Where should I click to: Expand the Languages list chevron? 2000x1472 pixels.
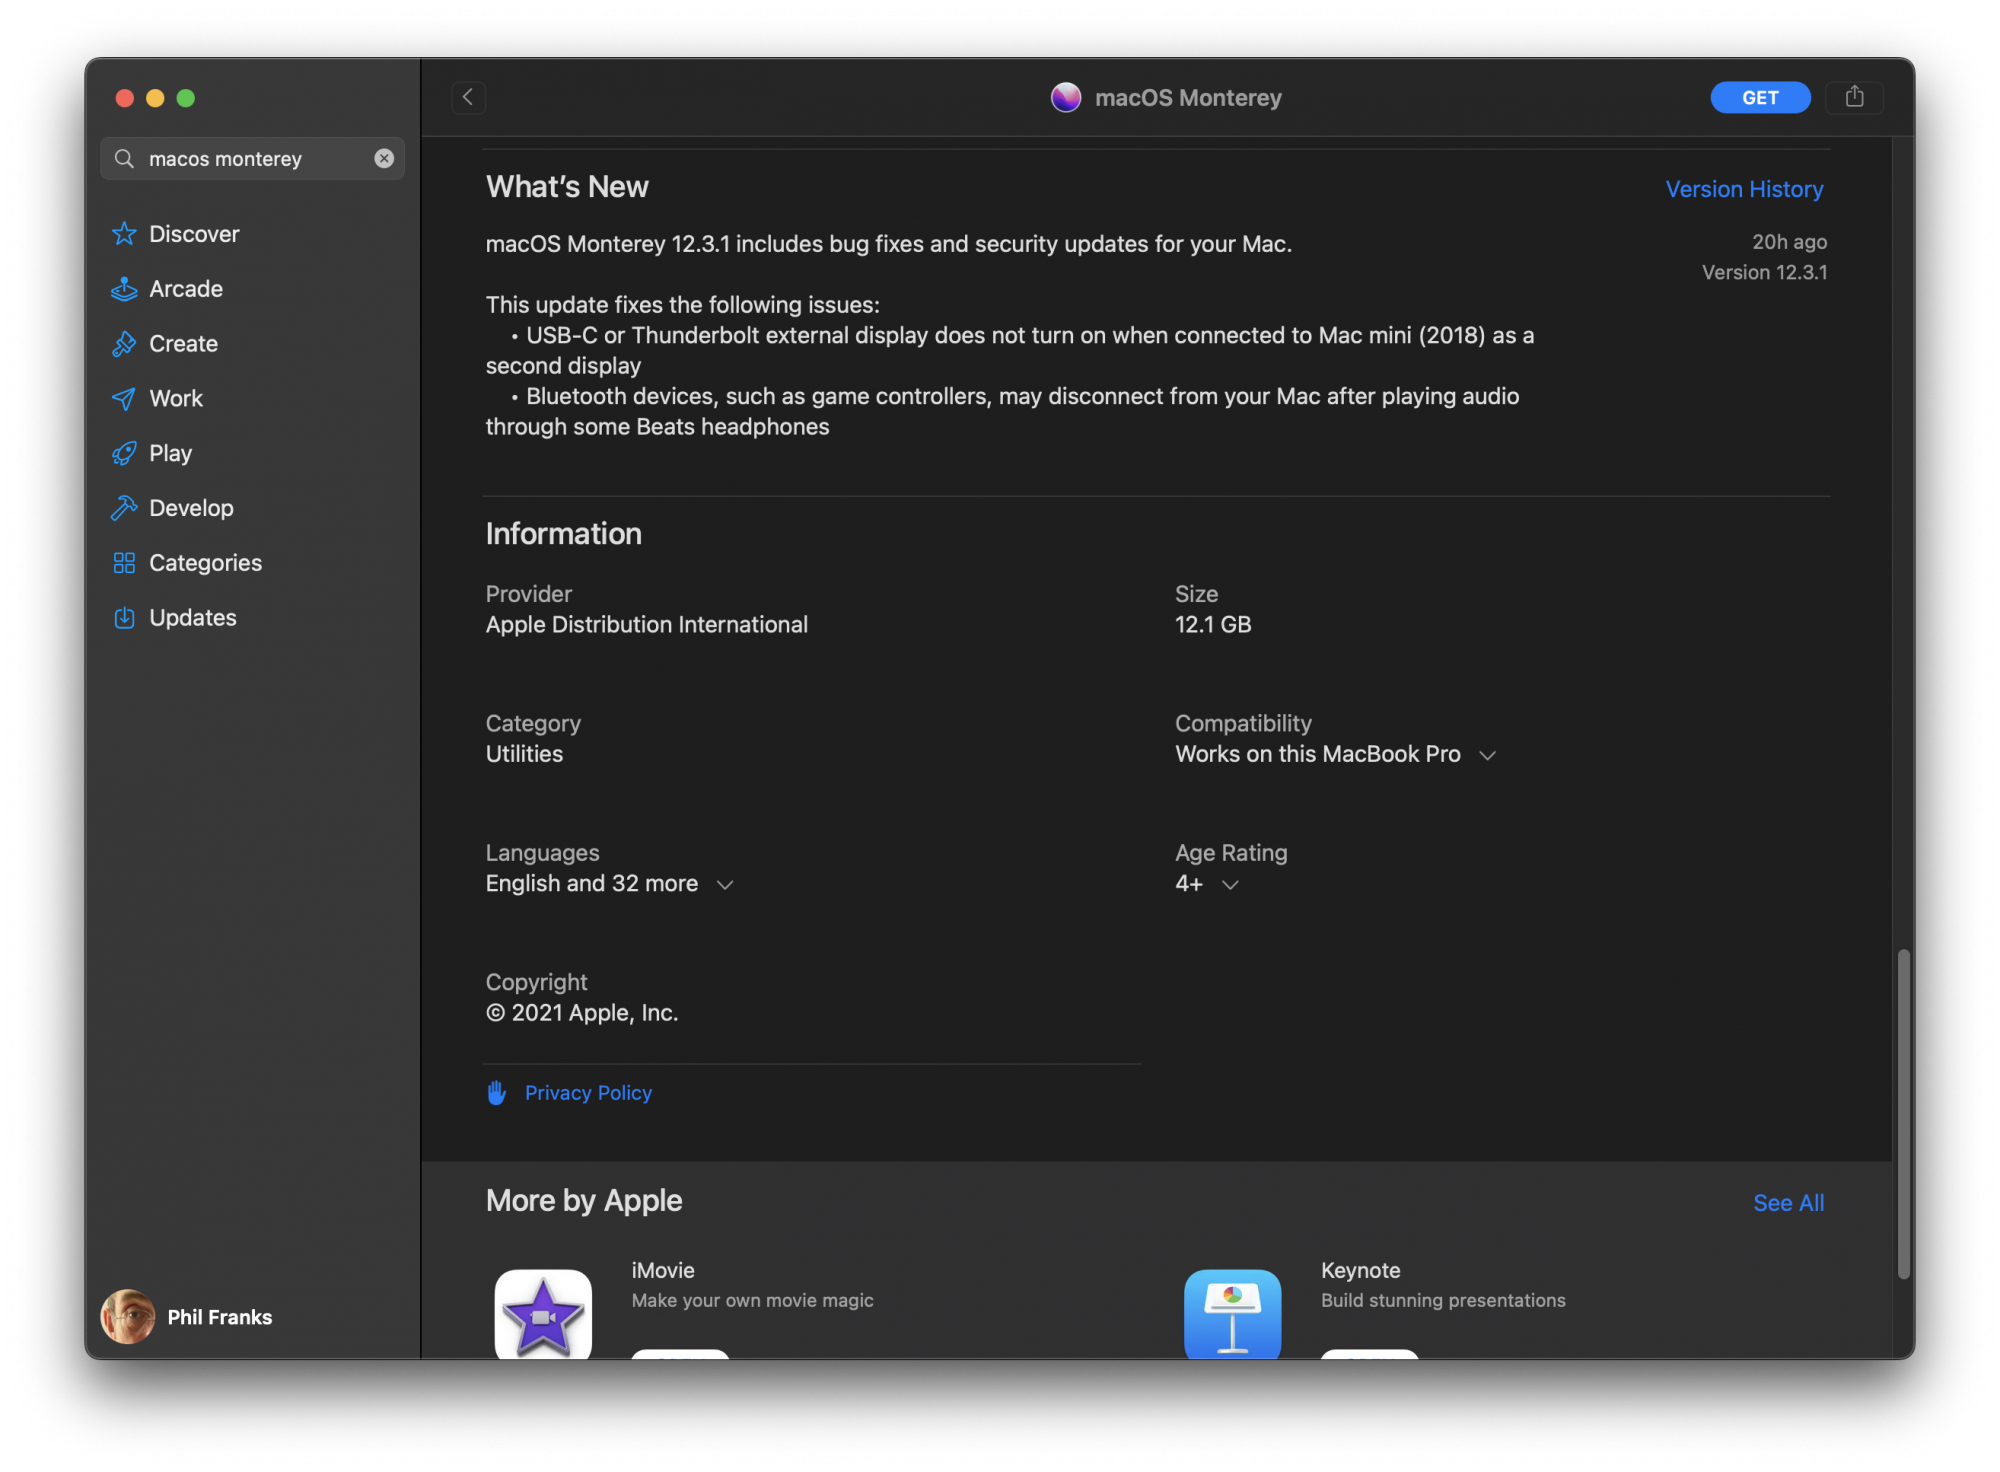tap(725, 885)
